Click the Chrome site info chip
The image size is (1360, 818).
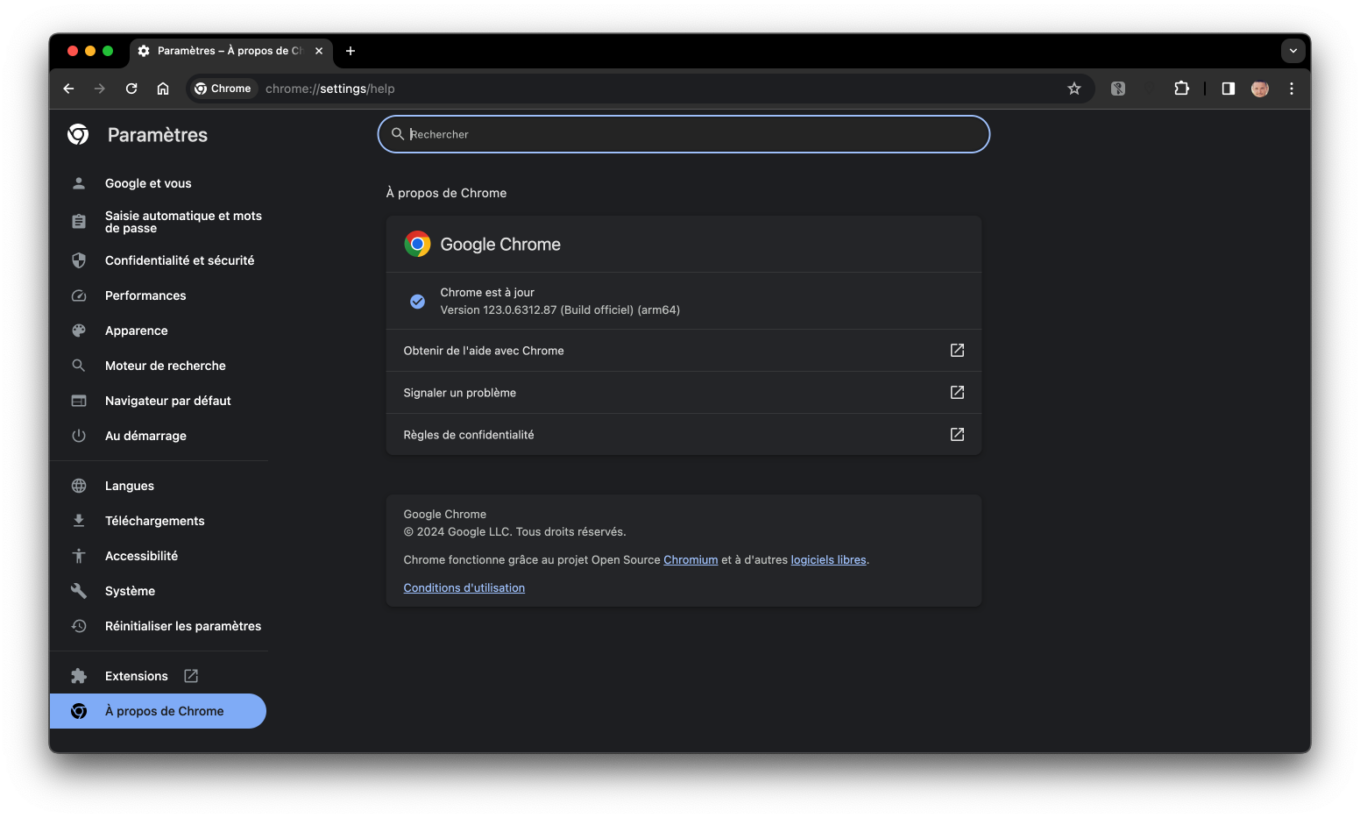(x=223, y=89)
